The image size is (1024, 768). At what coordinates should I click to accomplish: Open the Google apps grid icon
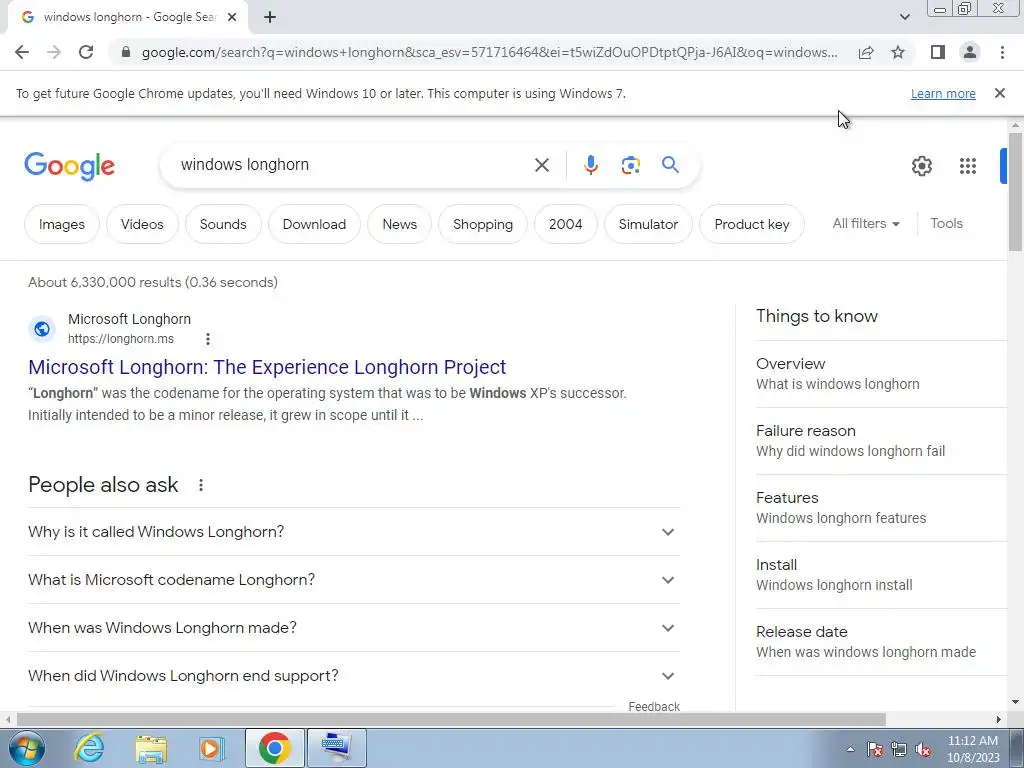click(968, 166)
